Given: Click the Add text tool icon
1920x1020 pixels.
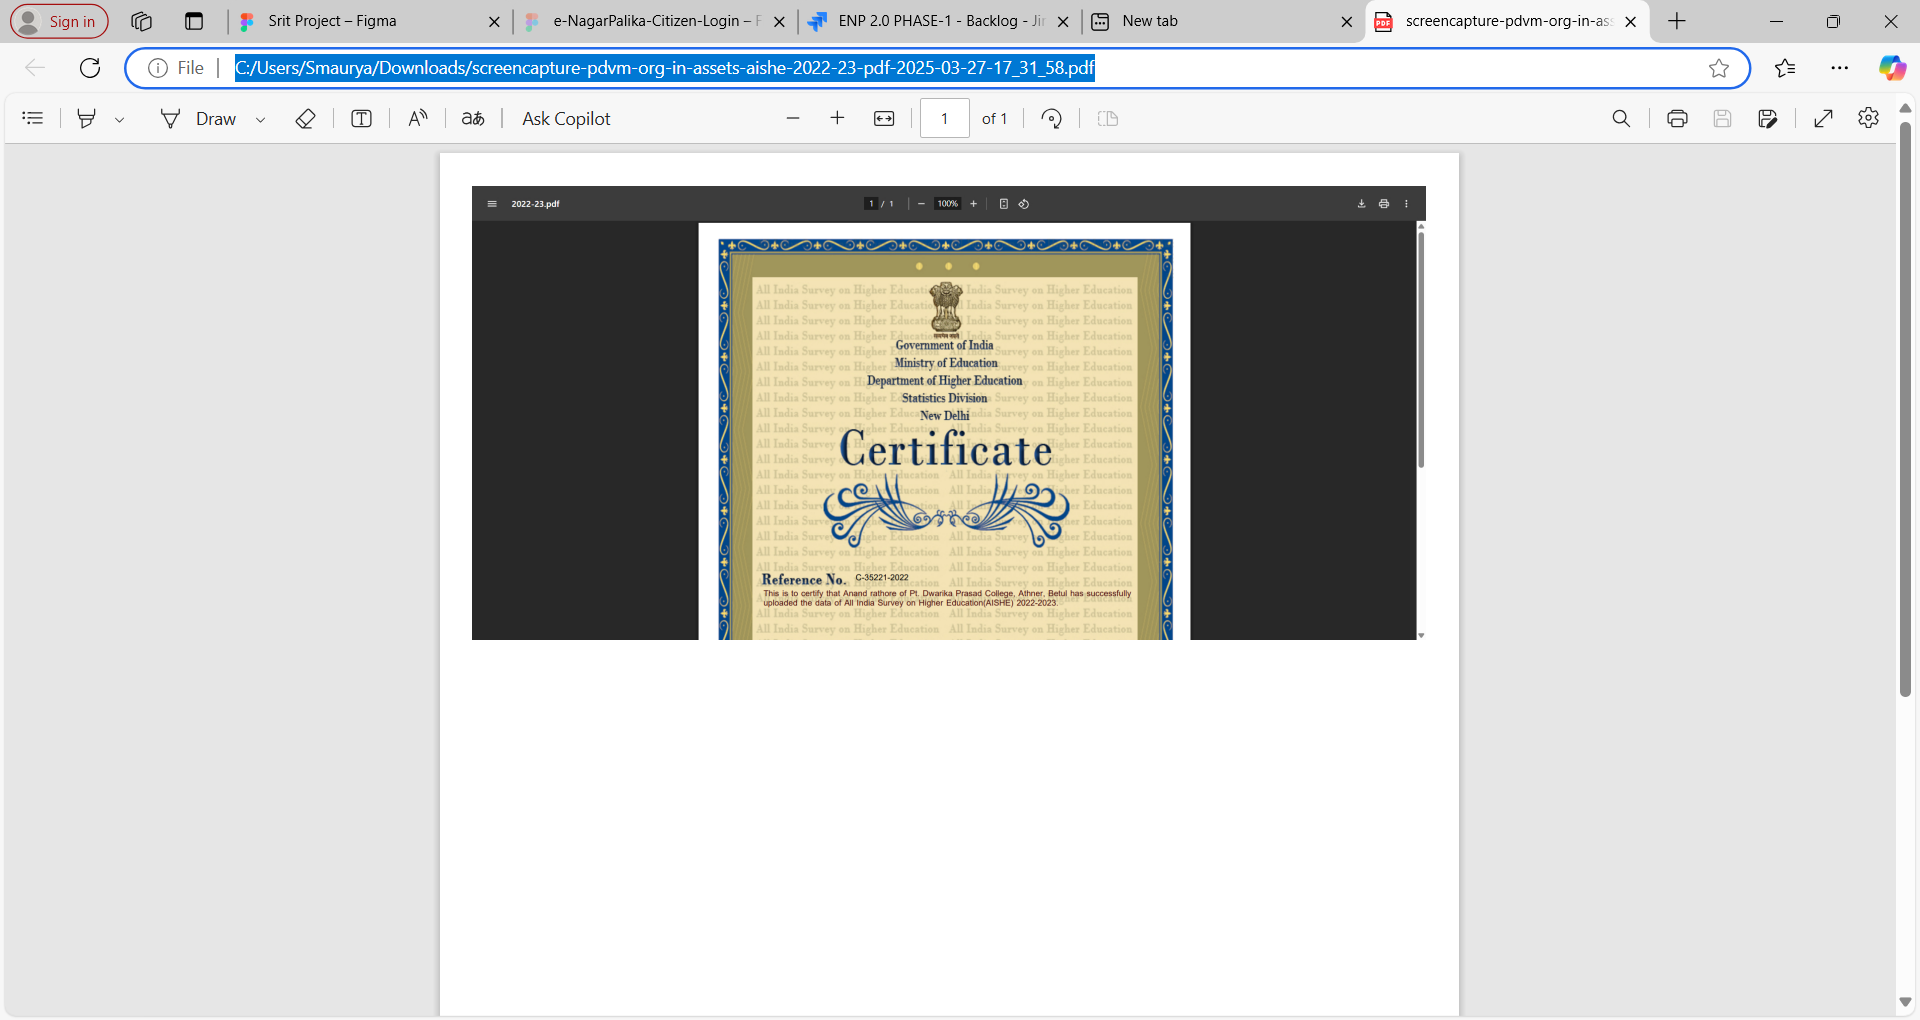Looking at the screenshot, I should pos(361,118).
